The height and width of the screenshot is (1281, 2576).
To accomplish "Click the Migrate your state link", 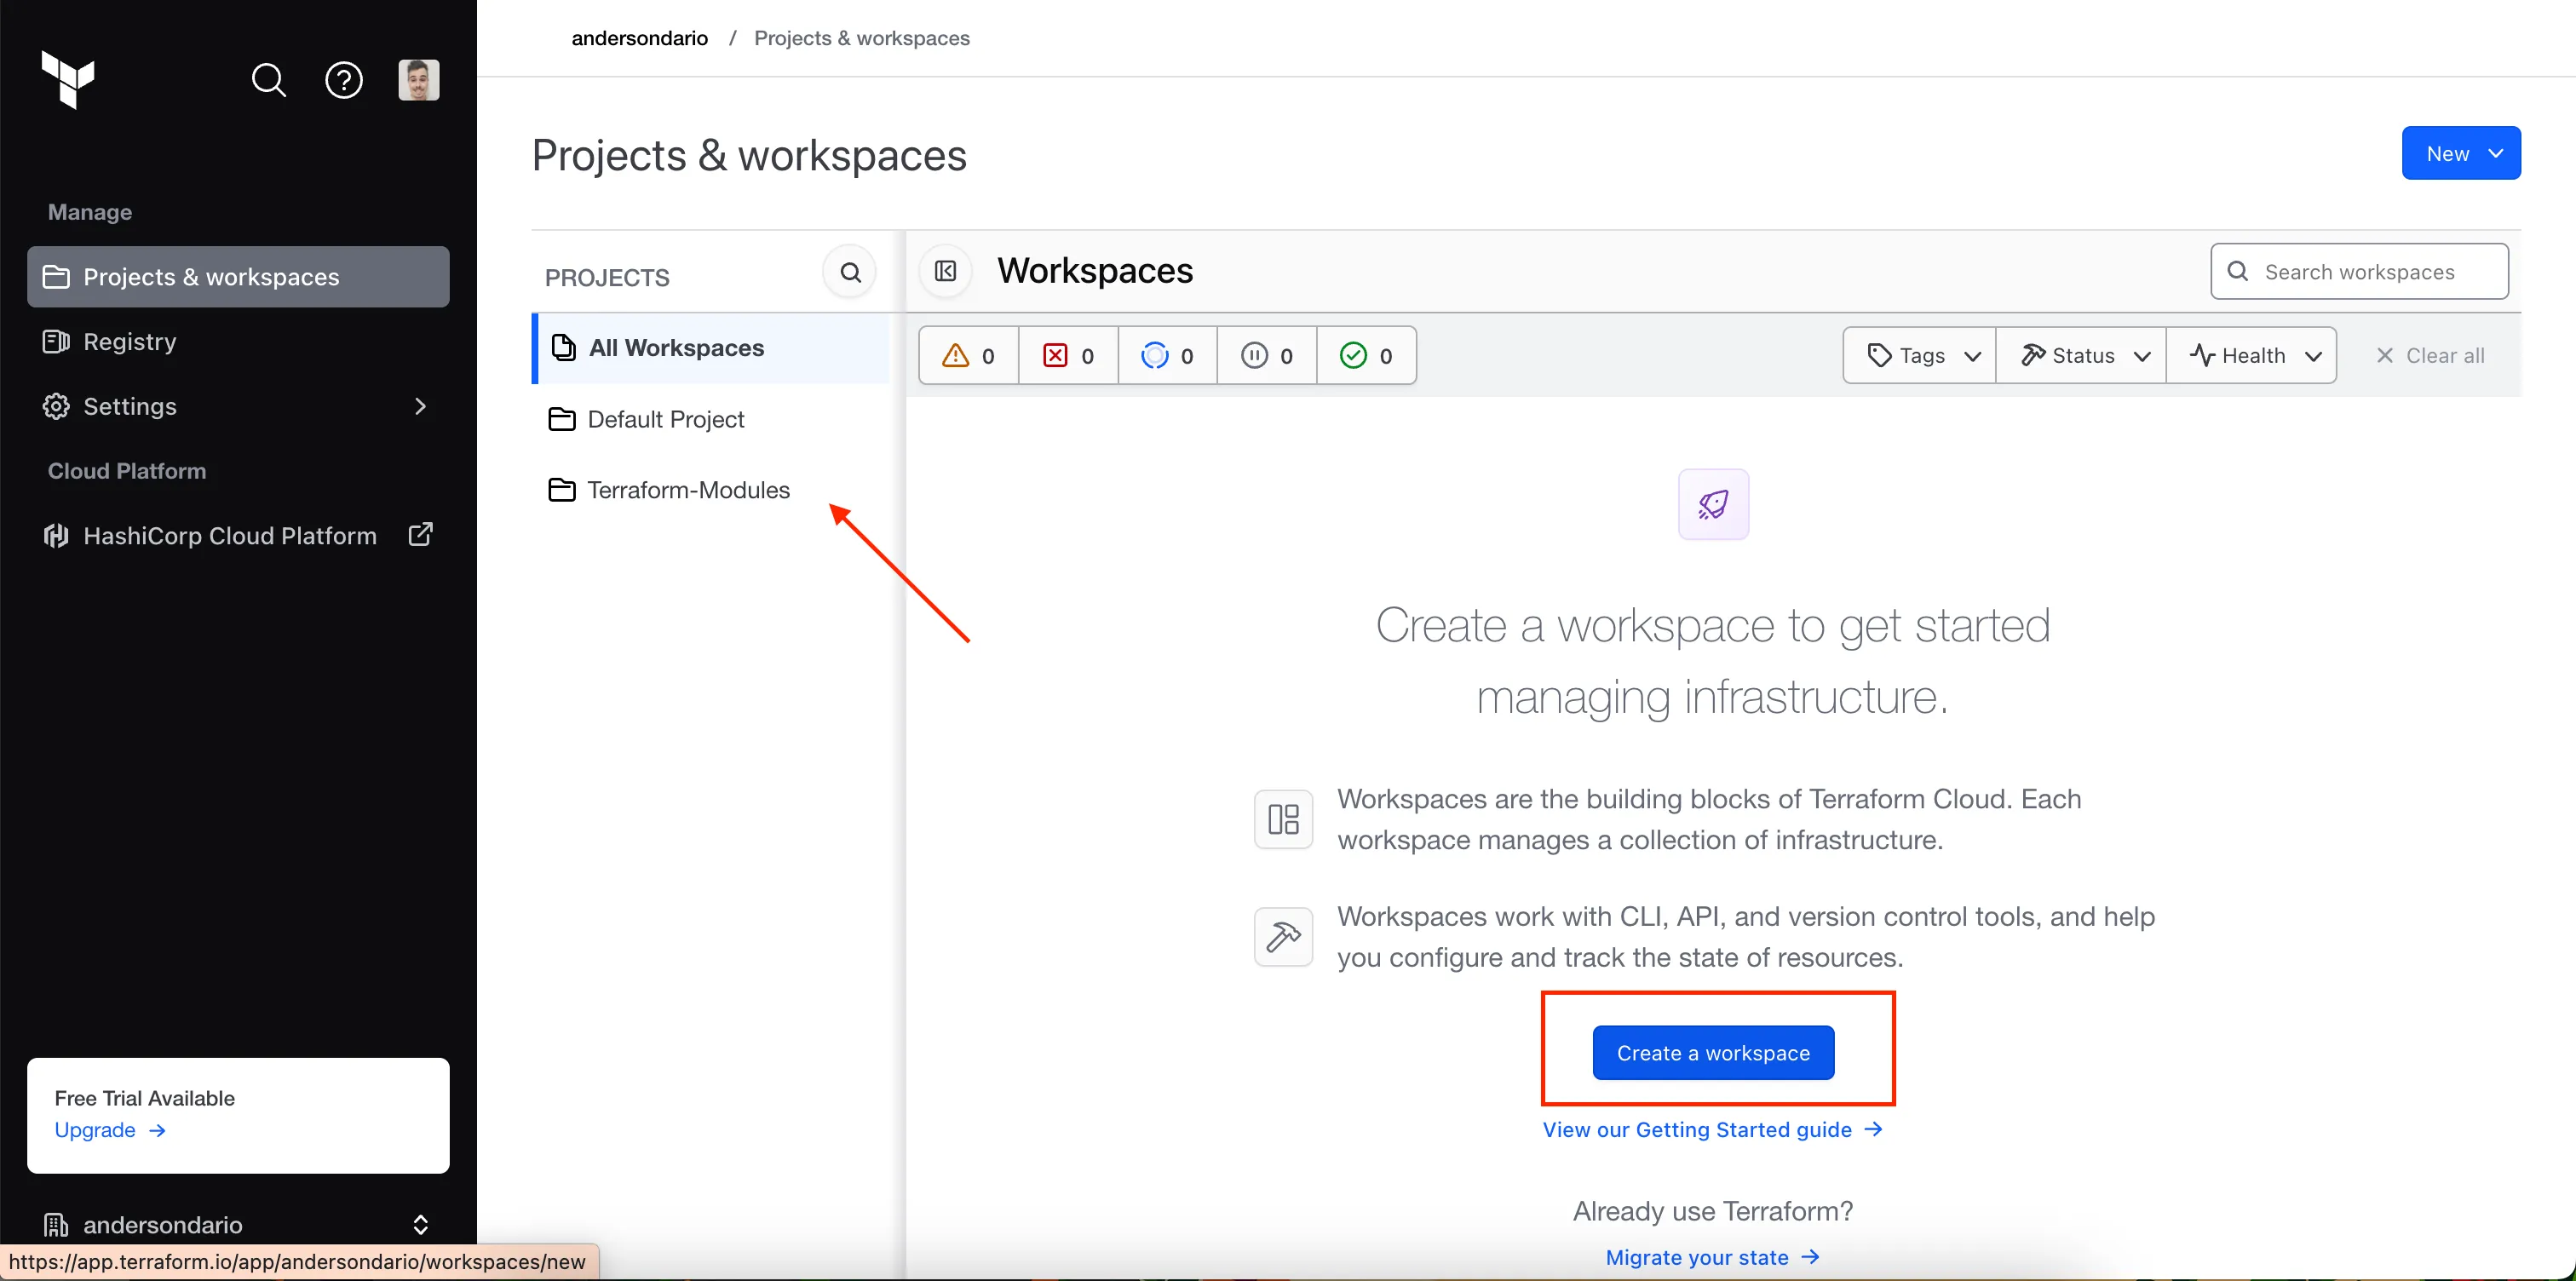I will 1697,1255.
